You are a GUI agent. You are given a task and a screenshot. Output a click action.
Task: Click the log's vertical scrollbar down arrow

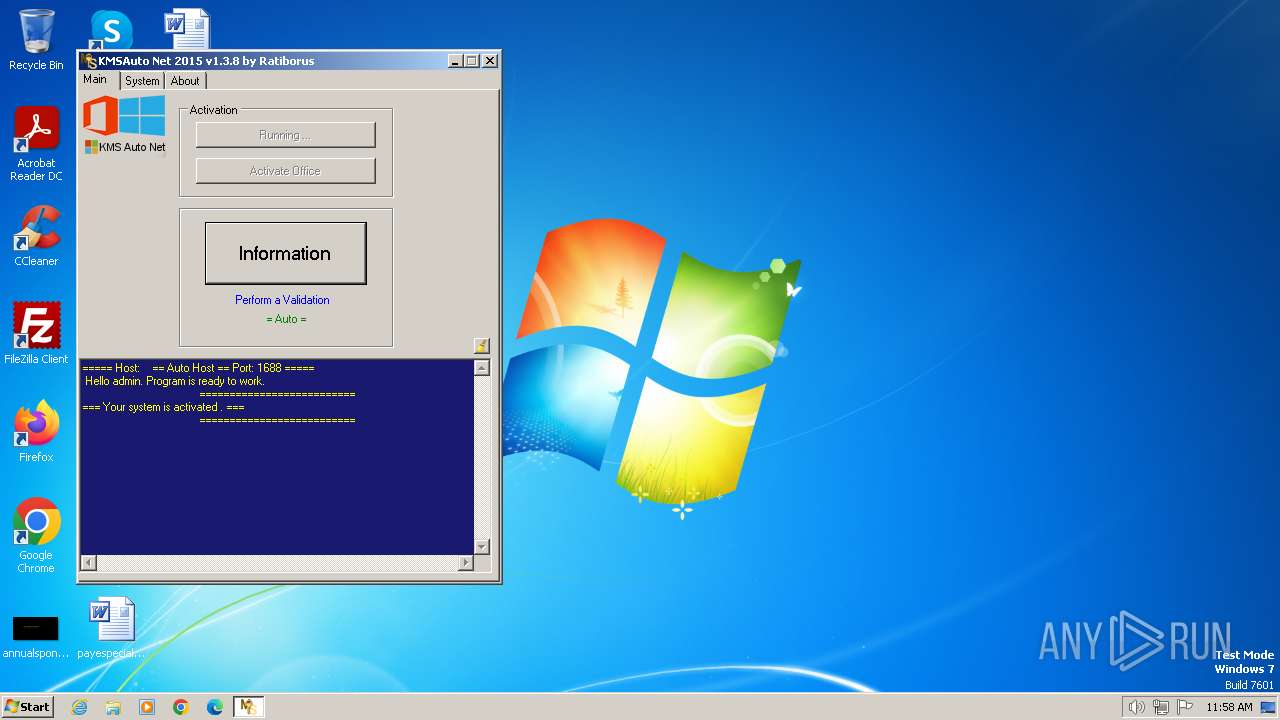482,546
